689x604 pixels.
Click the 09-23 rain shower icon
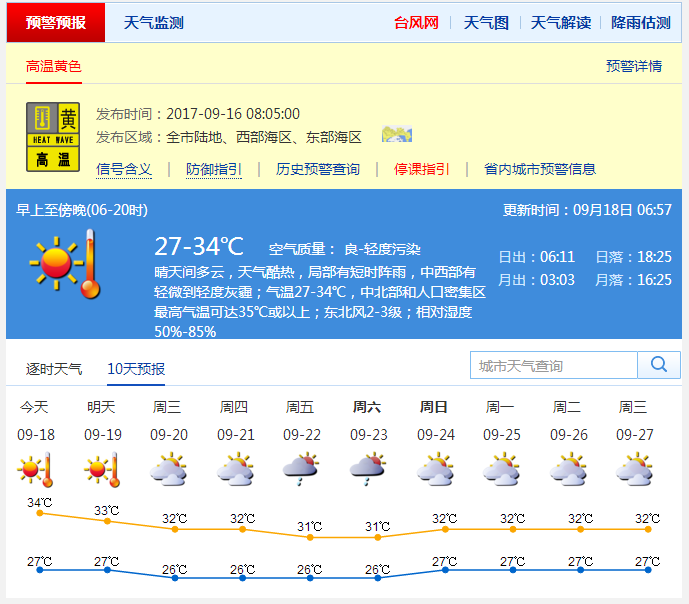(x=368, y=469)
